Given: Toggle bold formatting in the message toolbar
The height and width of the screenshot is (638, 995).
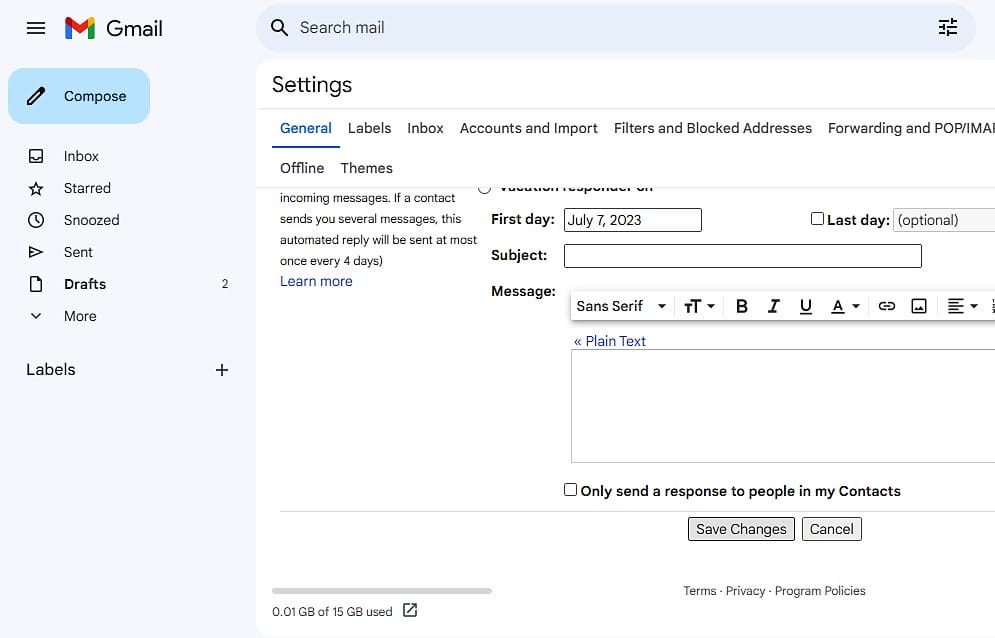Looking at the screenshot, I should tap(741, 306).
